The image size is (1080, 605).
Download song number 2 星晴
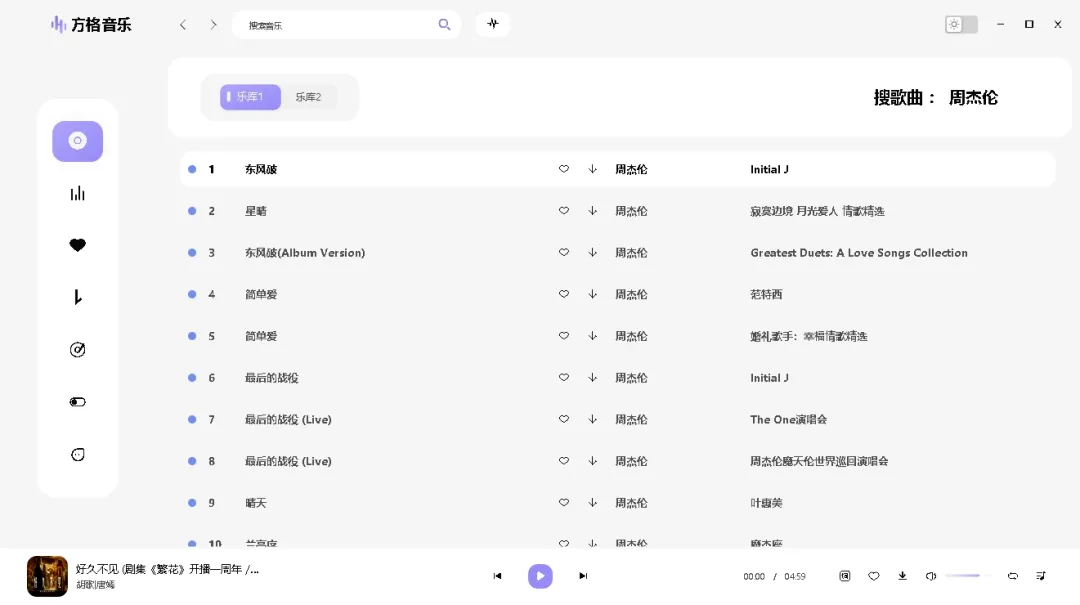(x=592, y=211)
